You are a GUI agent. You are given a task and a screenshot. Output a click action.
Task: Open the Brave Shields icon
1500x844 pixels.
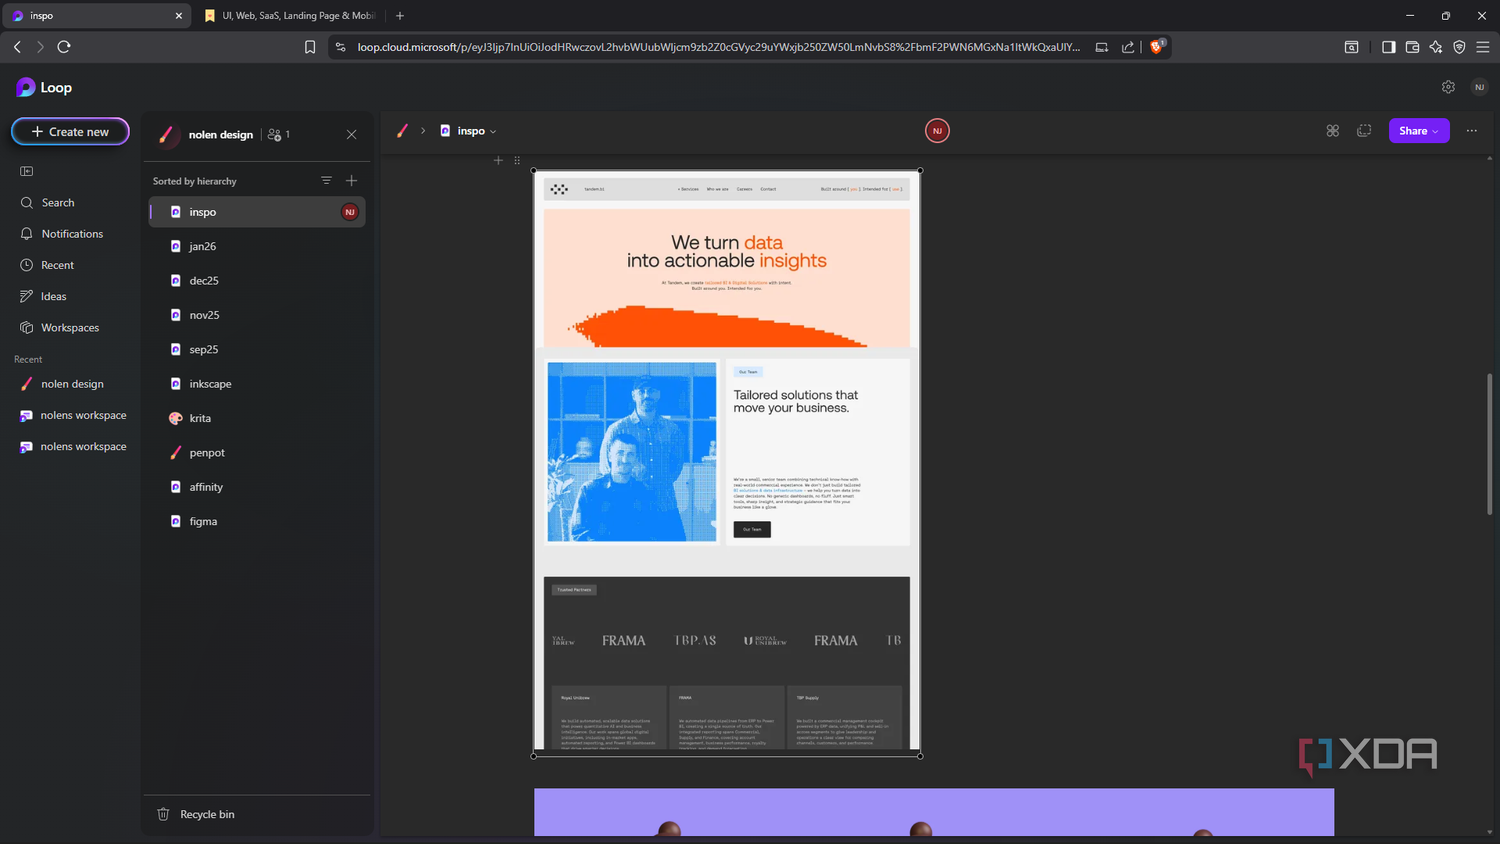1157,46
